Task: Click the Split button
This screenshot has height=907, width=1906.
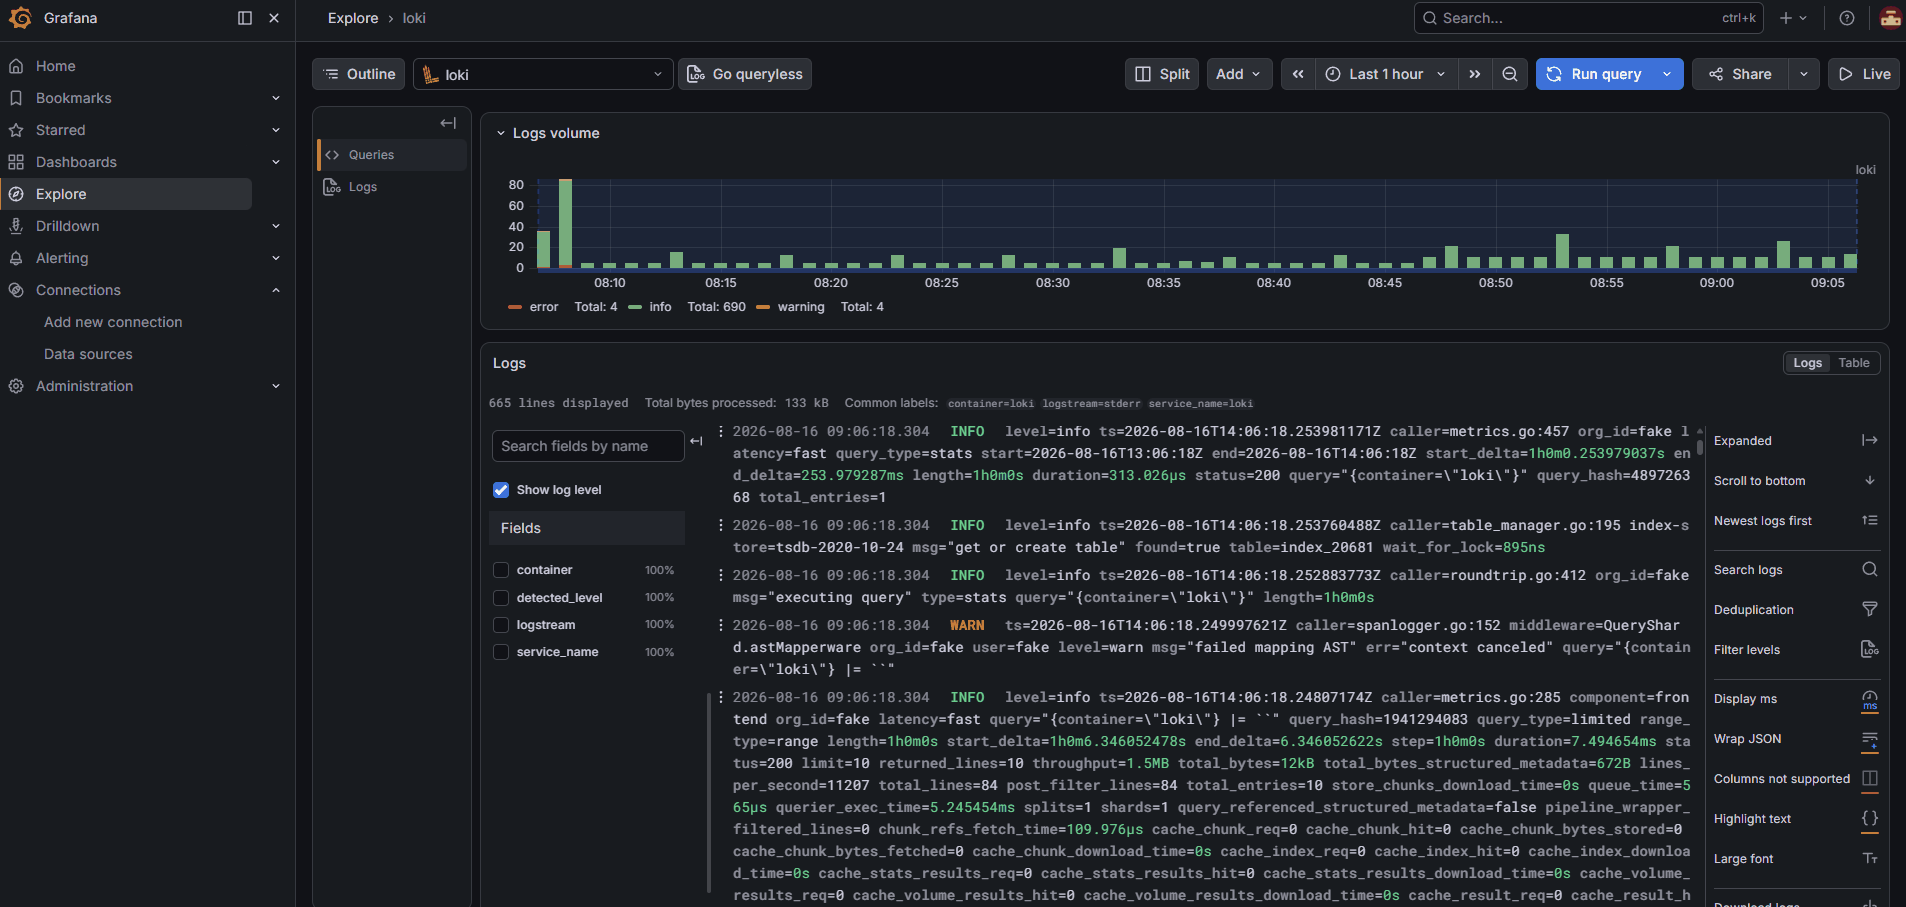Action: [1162, 74]
